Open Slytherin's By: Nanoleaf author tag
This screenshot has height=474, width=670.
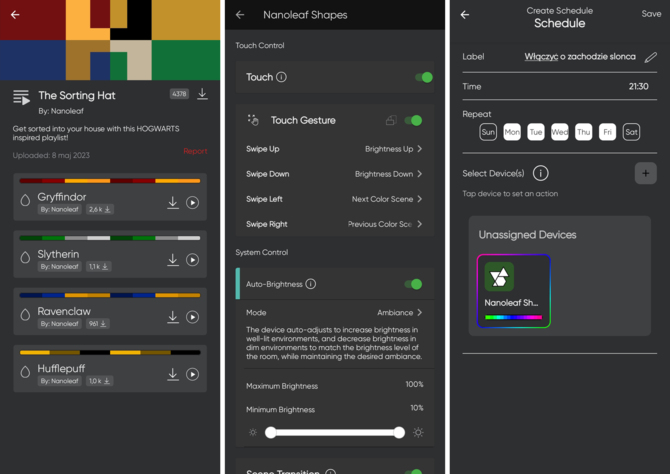tap(59, 267)
